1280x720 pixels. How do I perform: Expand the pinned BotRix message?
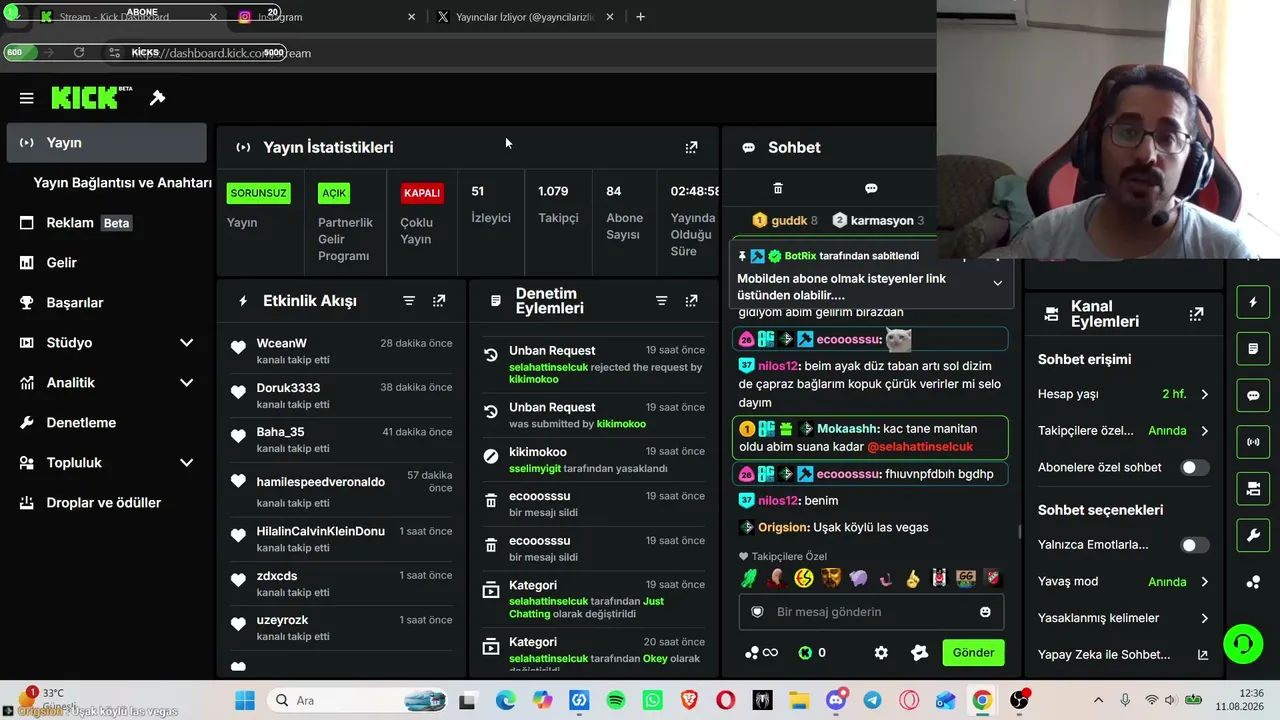[x=997, y=283]
